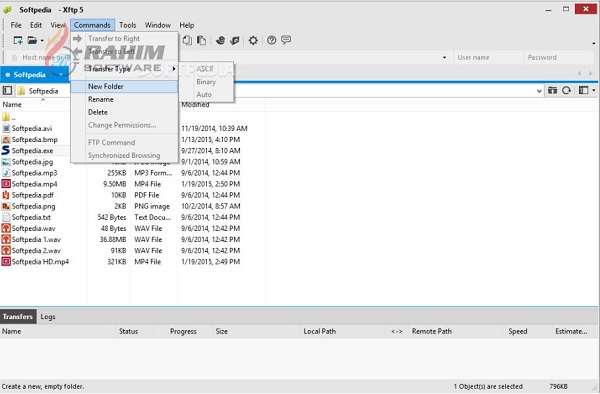Click the green-leaf Xftp launch icon
Image resolution: width=600 pixels, height=394 pixels.
pos(235,40)
